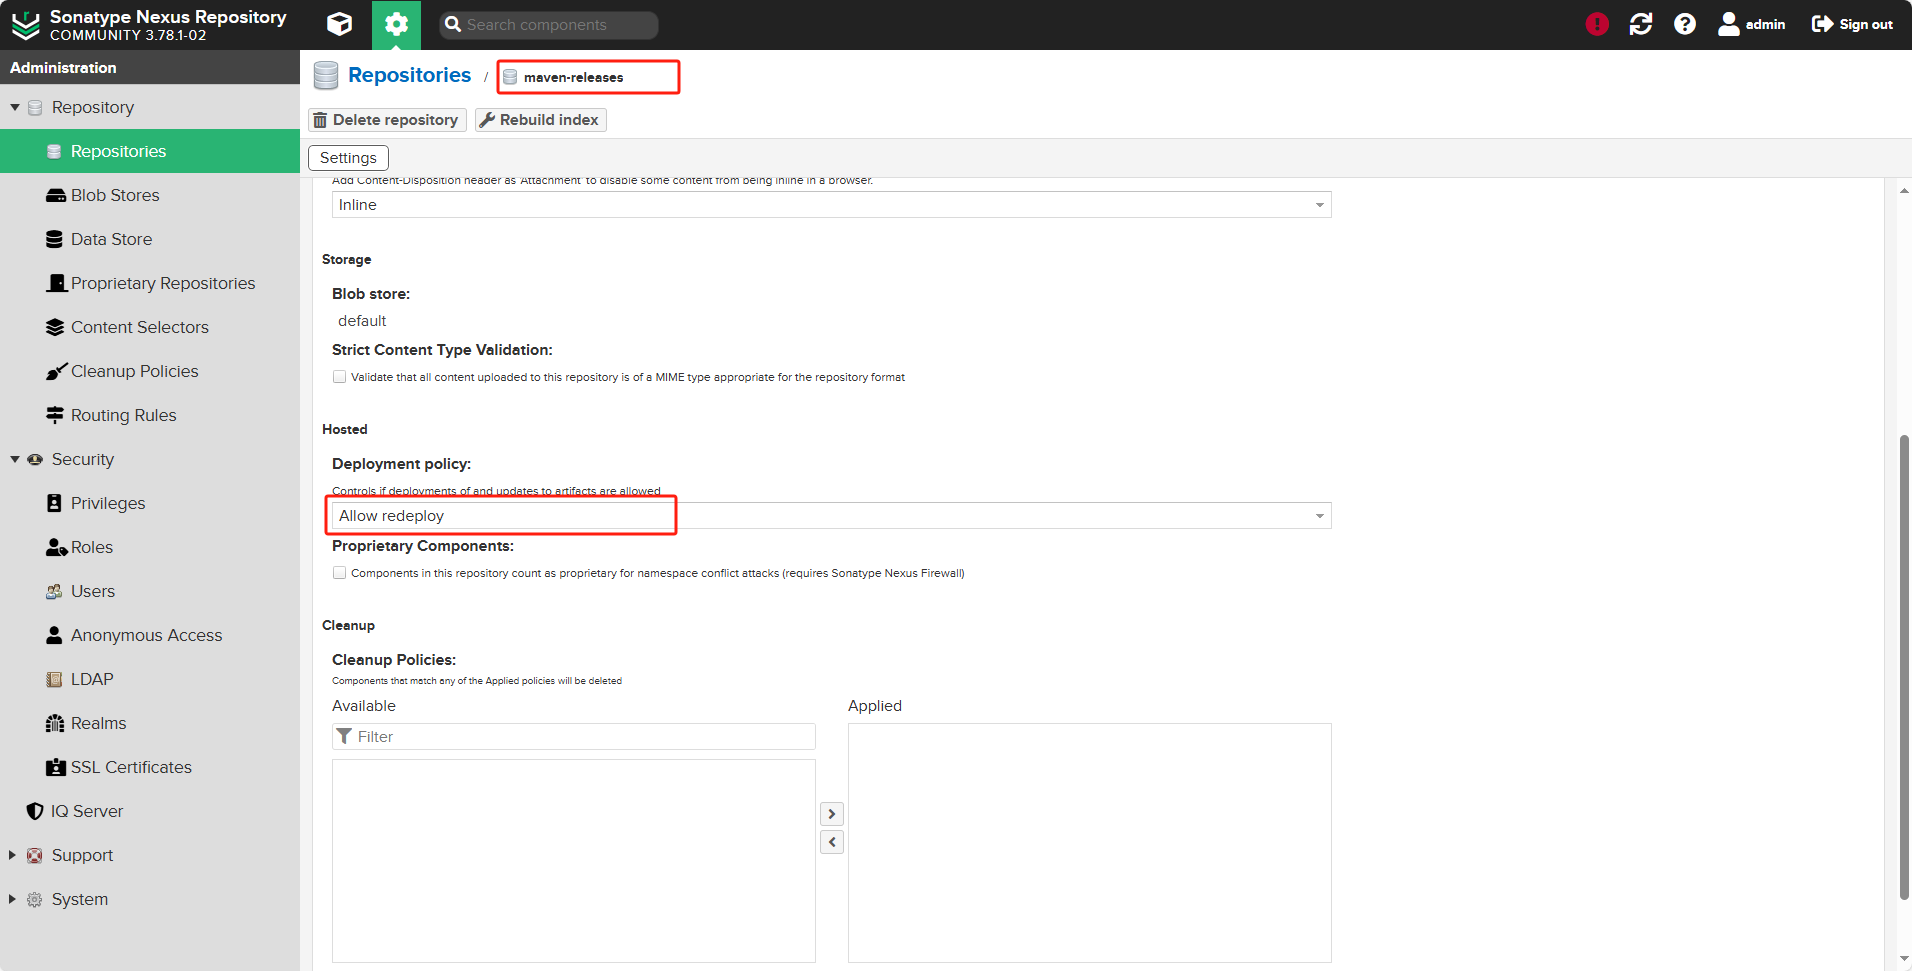Open the Browse cube icon
Image resolution: width=1912 pixels, height=971 pixels.
tap(339, 24)
